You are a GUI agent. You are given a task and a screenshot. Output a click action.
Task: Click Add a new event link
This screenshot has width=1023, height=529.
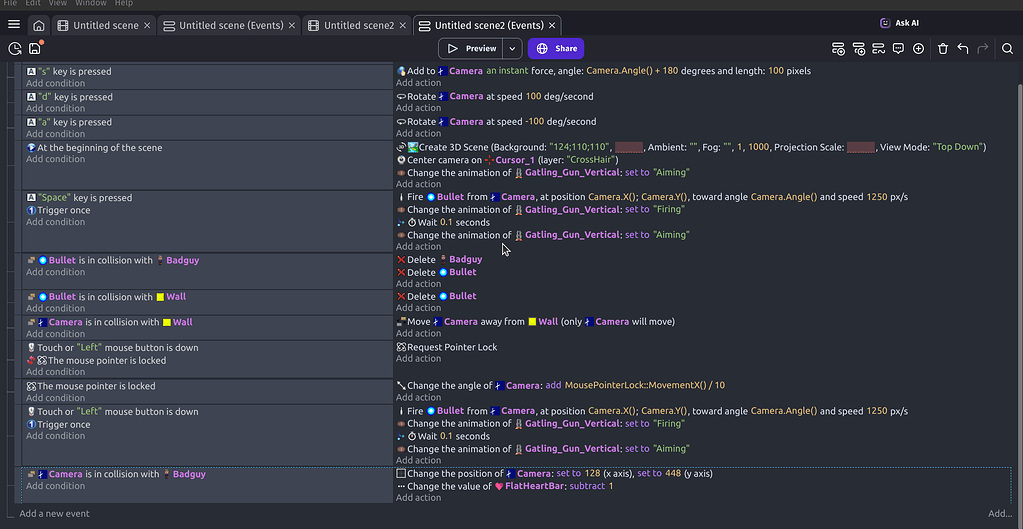point(55,513)
